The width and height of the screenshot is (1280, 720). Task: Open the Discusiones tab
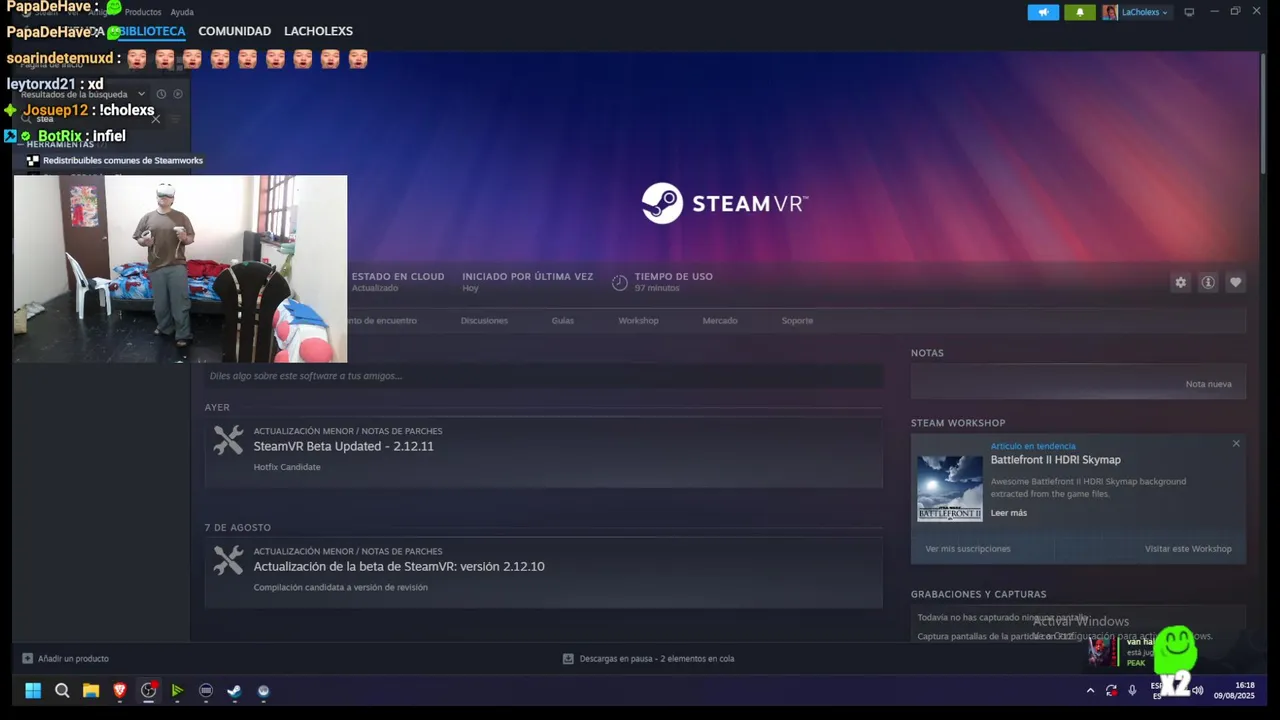(x=484, y=321)
